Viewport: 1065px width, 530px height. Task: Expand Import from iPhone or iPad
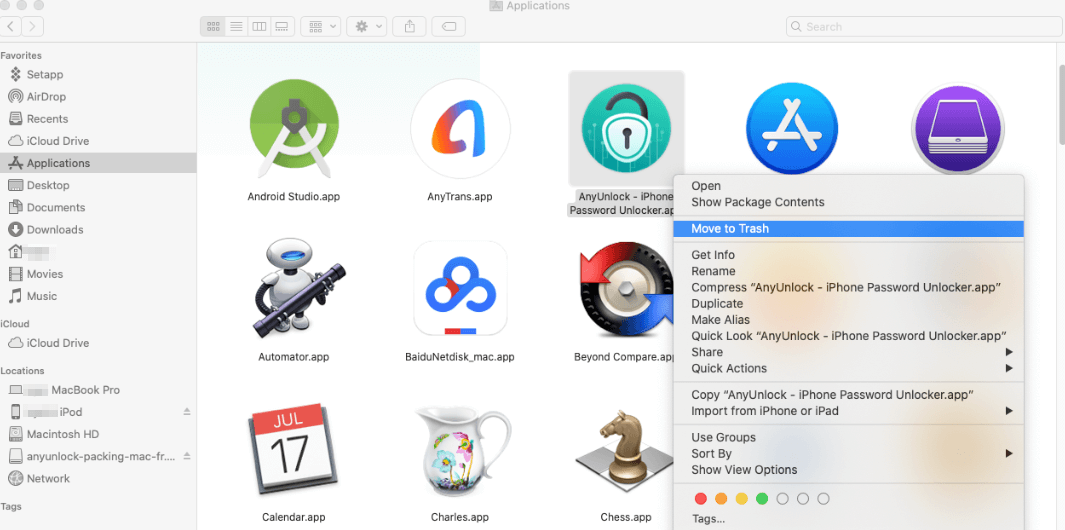point(848,411)
